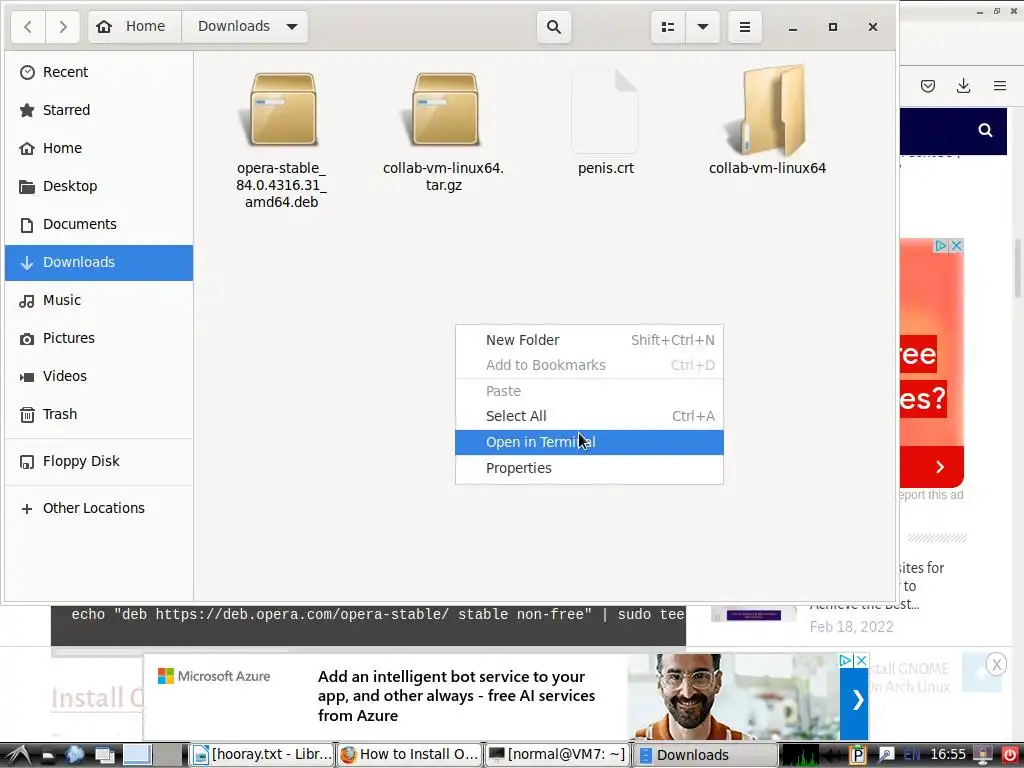Click the EN keyboard layout indicator
Image resolution: width=1024 pixels, height=768 pixels.
click(x=912, y=755)
